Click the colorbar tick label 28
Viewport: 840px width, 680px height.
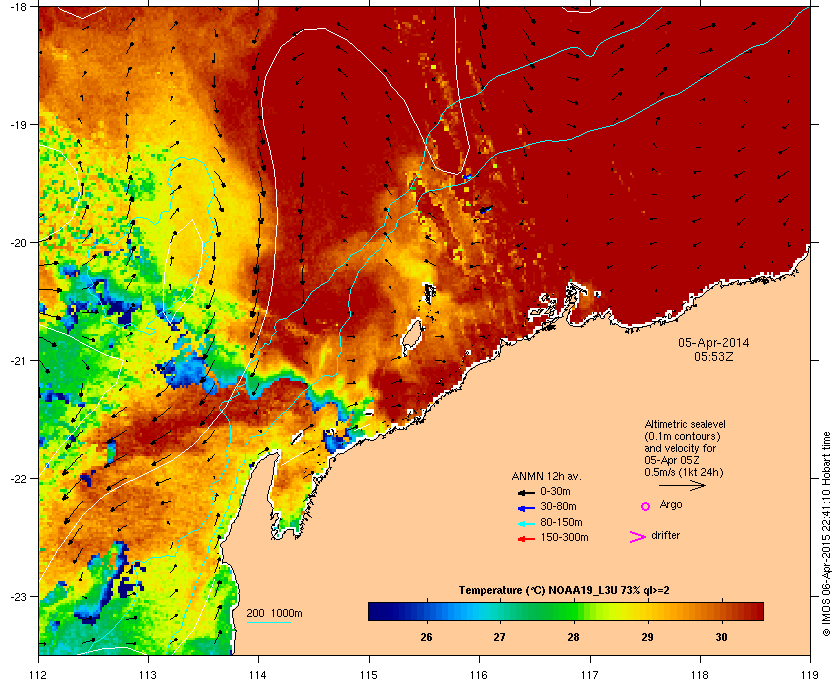[573, 637]
